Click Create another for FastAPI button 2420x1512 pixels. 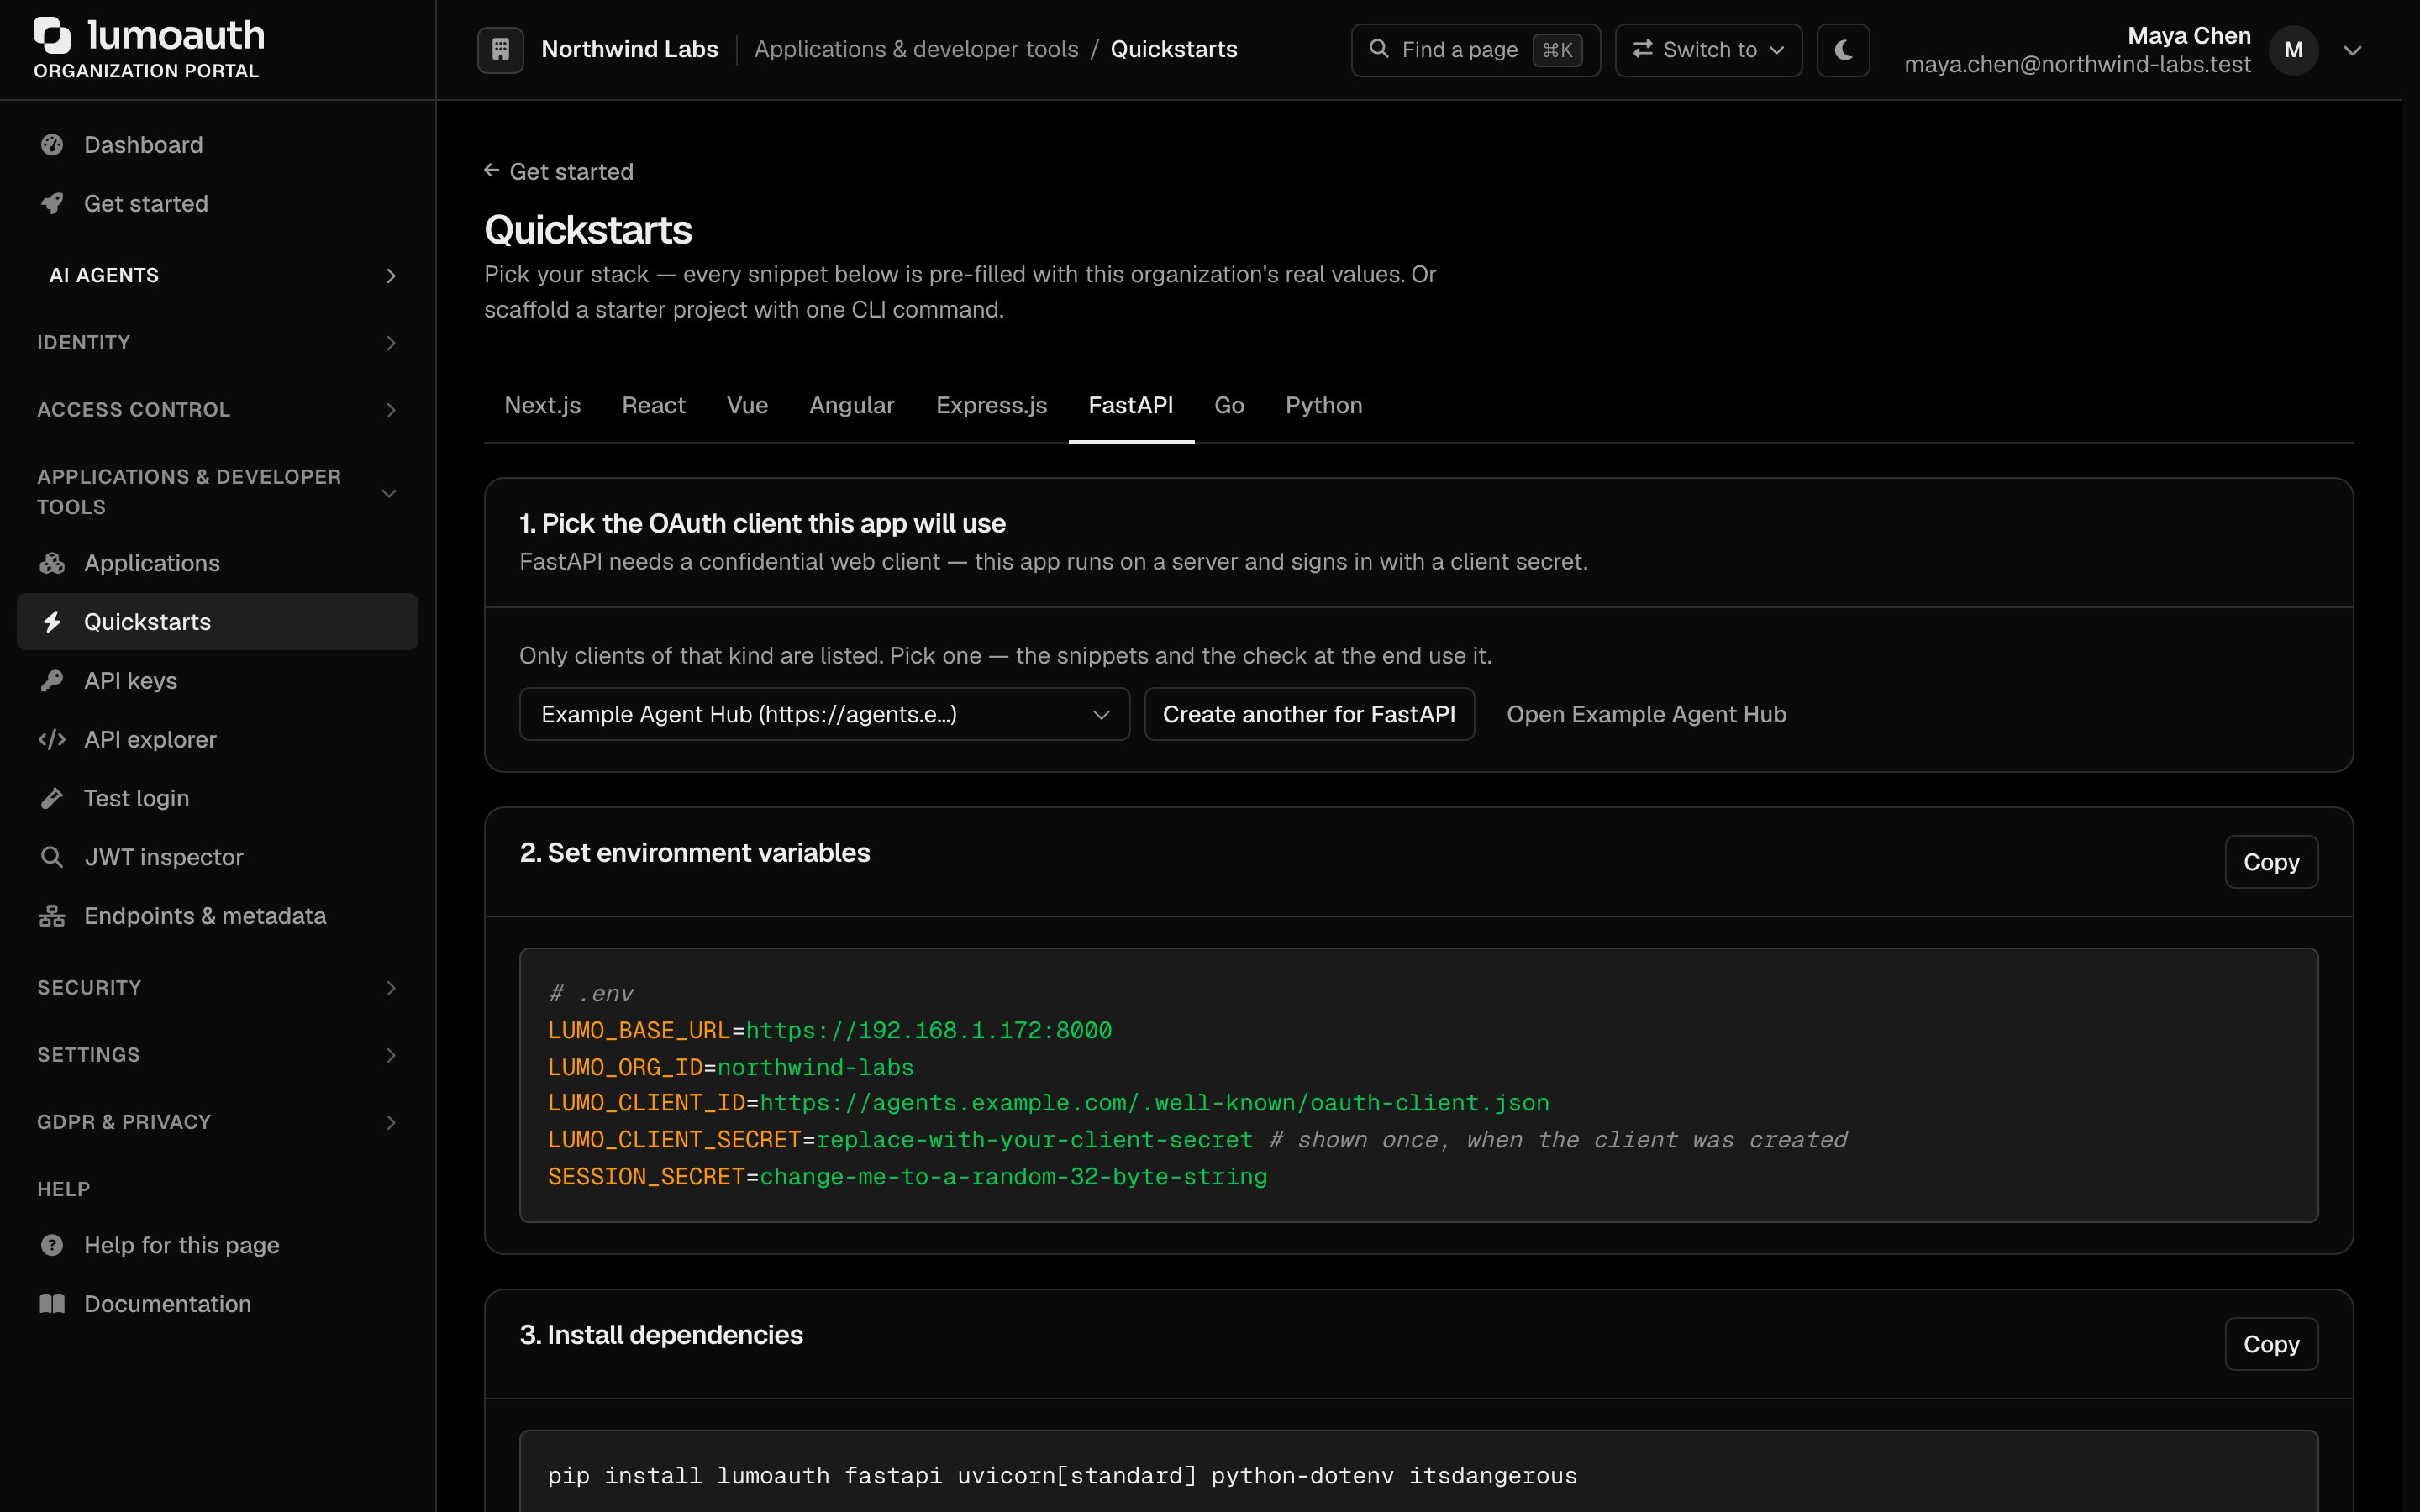[x=1309, y=714]
